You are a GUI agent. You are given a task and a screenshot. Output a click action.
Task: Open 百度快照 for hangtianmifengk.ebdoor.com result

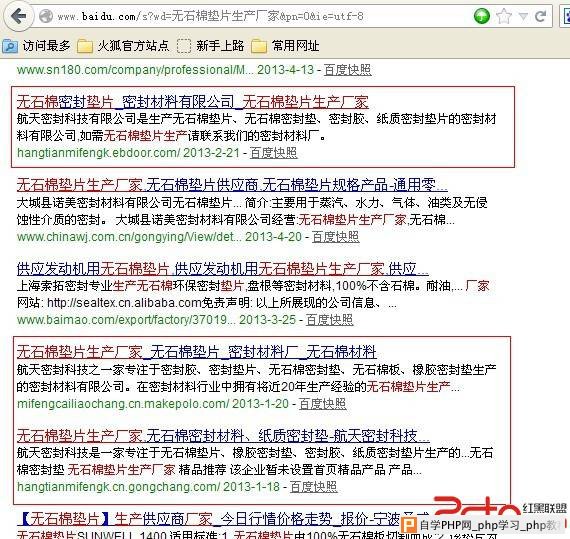pos(273,153)
